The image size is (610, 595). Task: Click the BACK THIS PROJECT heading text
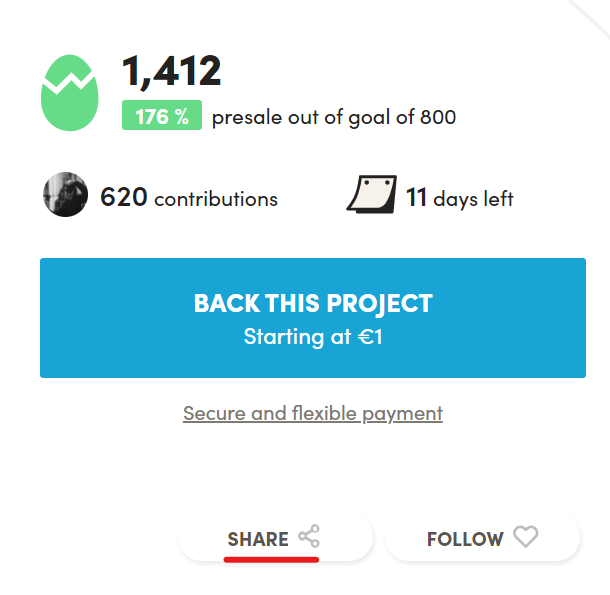click(313, 303)
